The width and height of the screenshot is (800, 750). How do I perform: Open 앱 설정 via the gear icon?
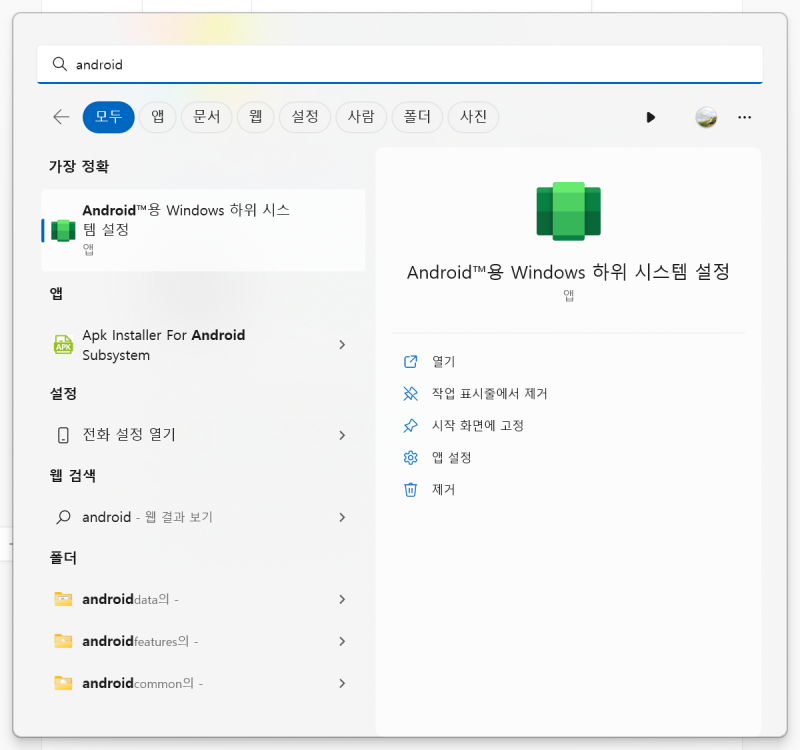tap(411, 457)
